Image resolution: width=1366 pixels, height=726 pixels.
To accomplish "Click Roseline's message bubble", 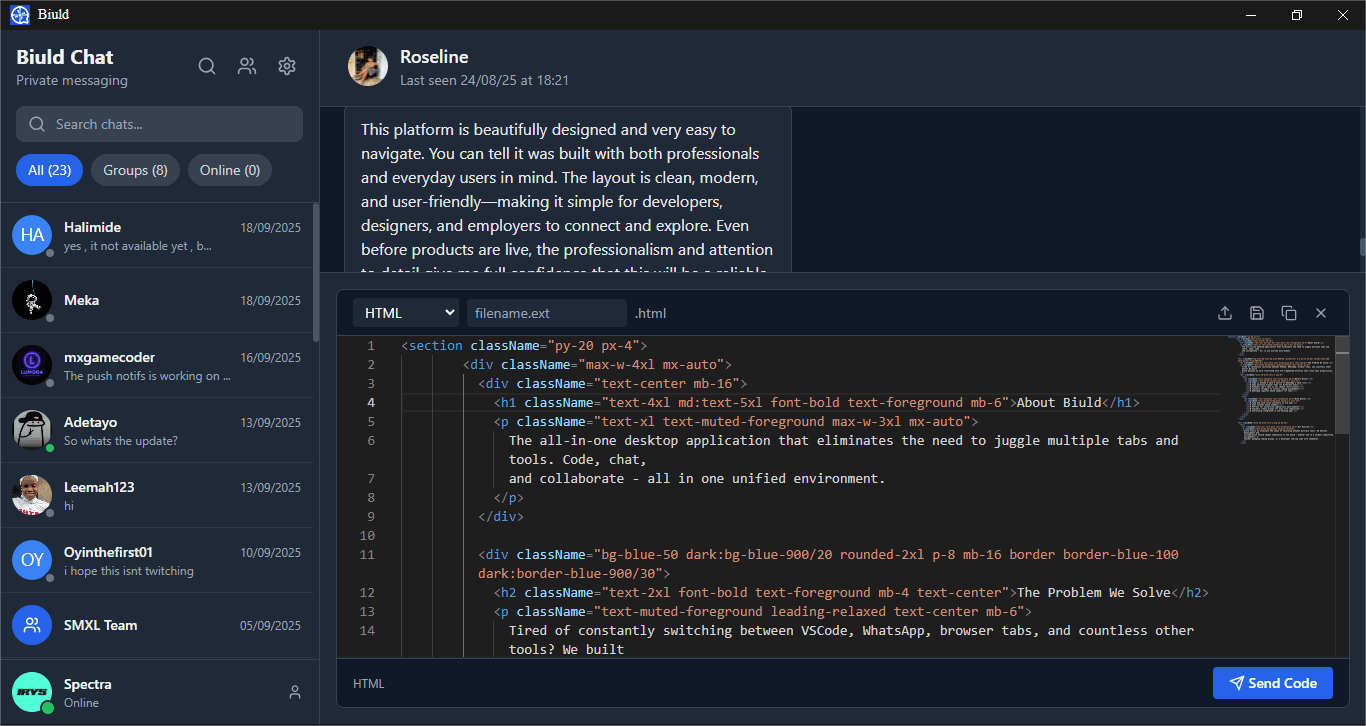I will click(x=568, y=190).
